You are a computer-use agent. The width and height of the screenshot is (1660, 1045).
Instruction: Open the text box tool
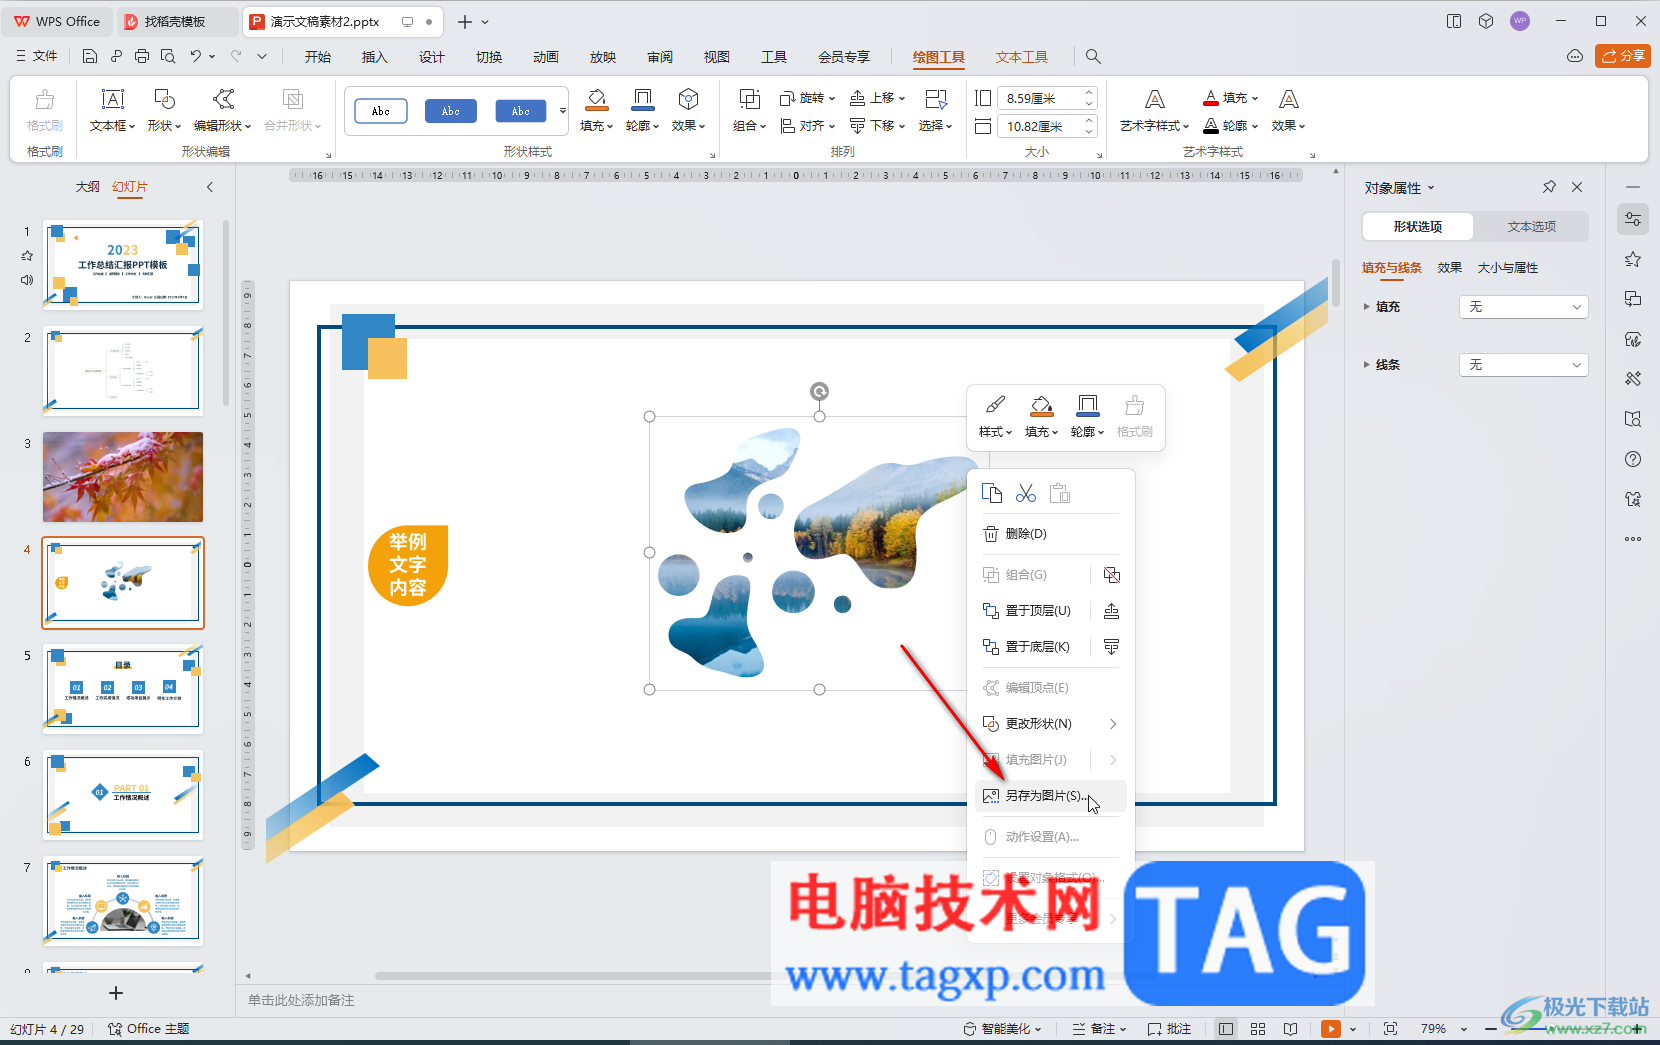pos(112,110)
